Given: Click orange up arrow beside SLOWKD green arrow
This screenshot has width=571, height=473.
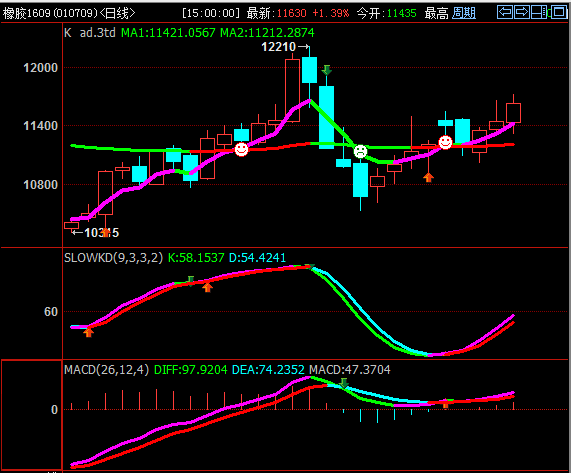Looking at the screenshot, I should coord(207,288).
